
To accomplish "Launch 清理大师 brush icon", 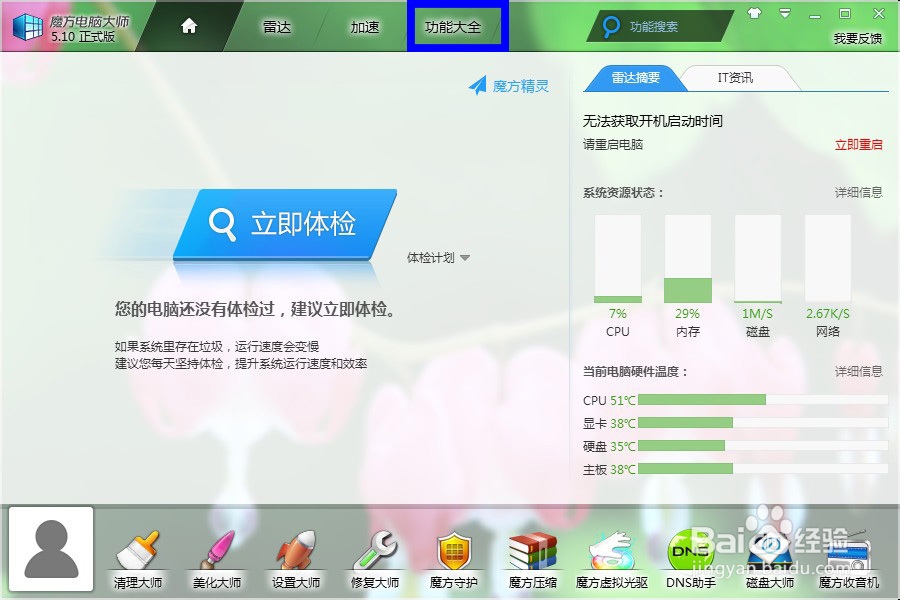I will 138,550.
